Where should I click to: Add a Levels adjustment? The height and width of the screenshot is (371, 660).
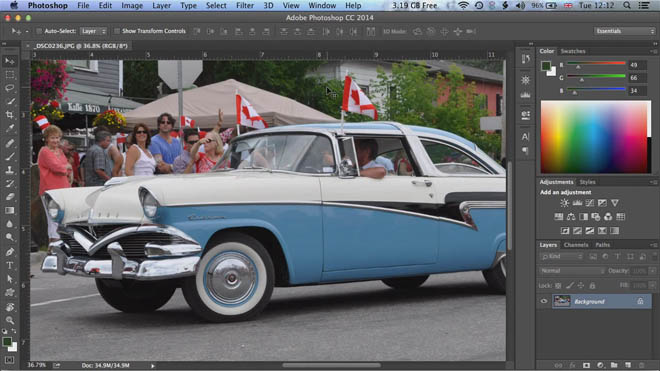coord(577,203)
